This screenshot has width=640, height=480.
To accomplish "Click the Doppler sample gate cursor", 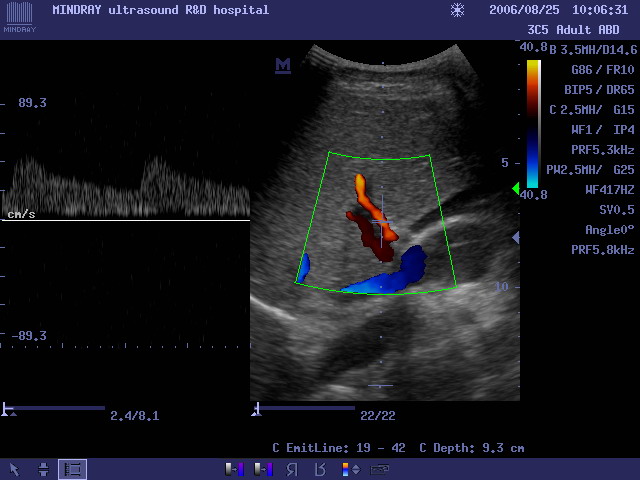I will [x=382, y=222].
